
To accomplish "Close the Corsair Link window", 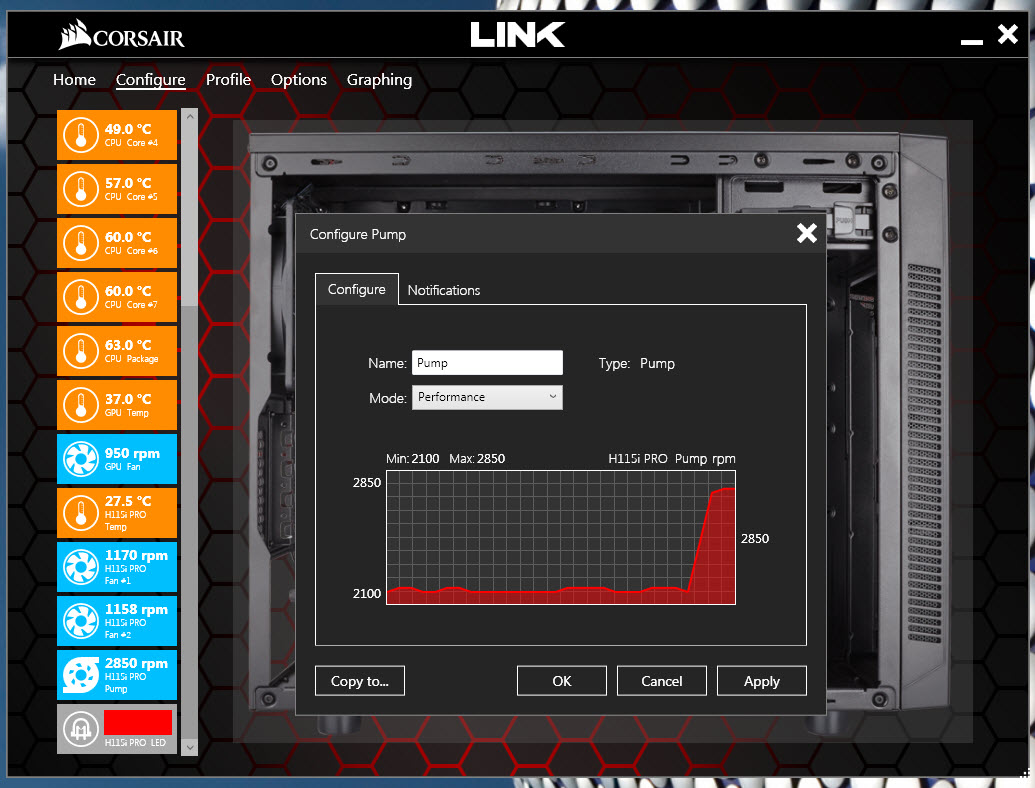I will coord(1008,34).
